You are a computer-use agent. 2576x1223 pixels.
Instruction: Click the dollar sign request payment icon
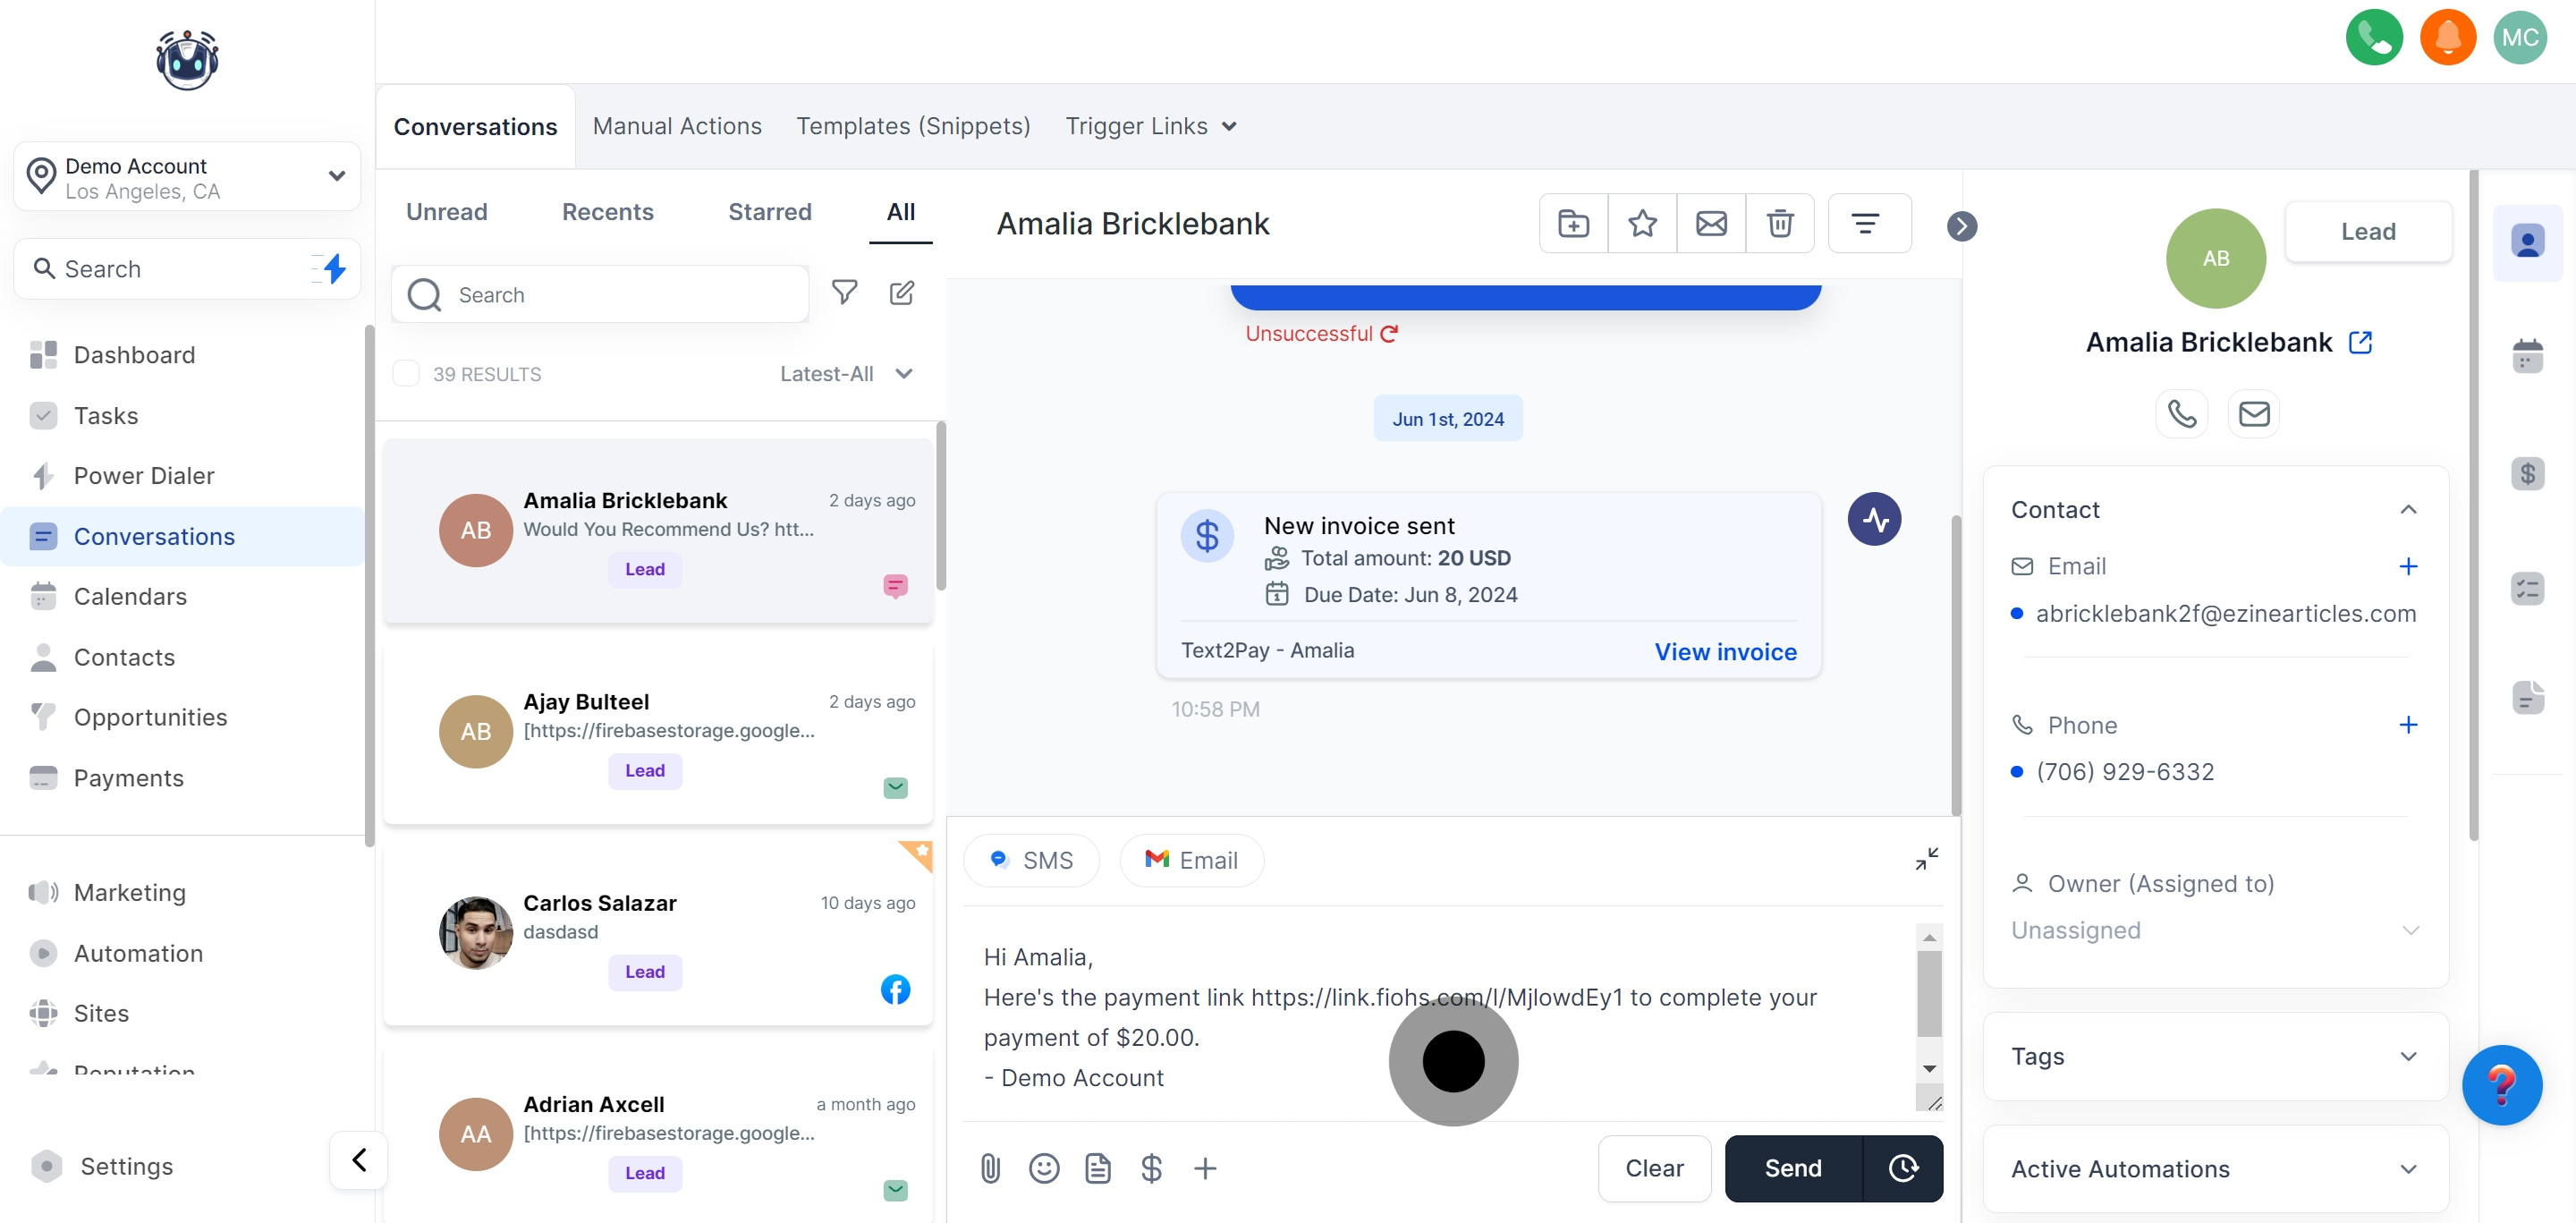tap(1151, 1167)
